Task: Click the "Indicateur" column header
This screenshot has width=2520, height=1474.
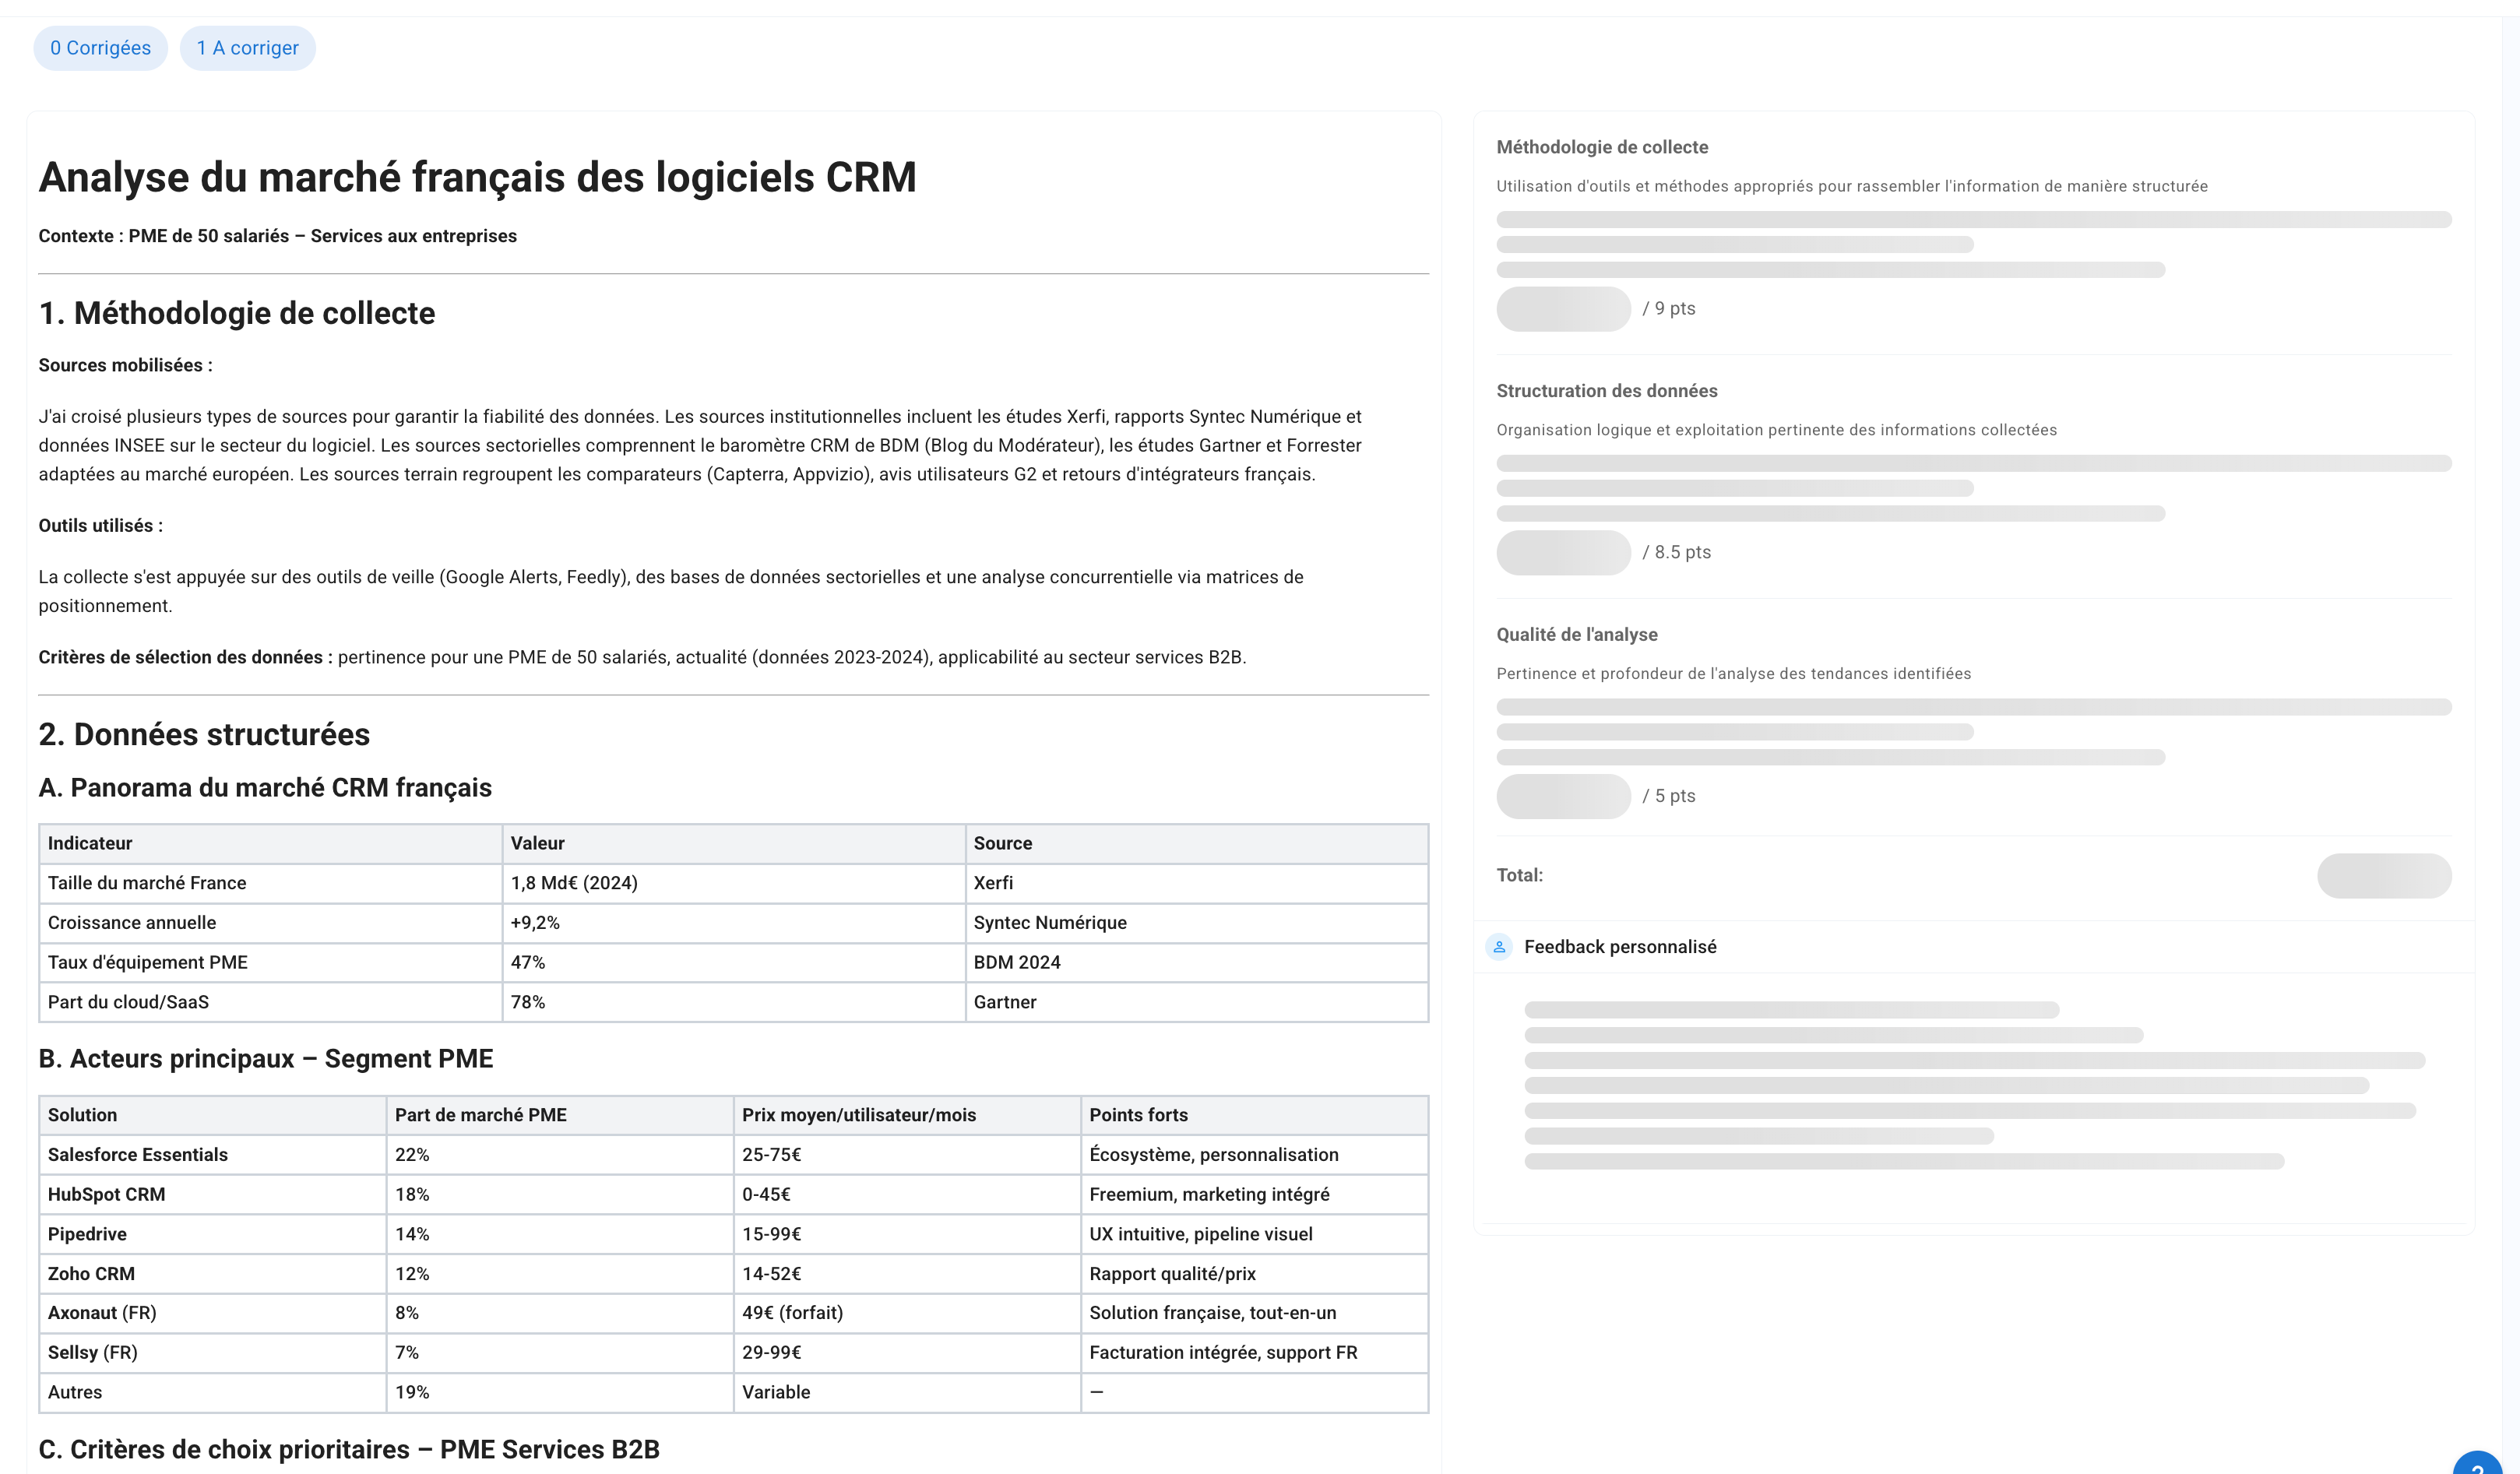Action: click(271, 844)
